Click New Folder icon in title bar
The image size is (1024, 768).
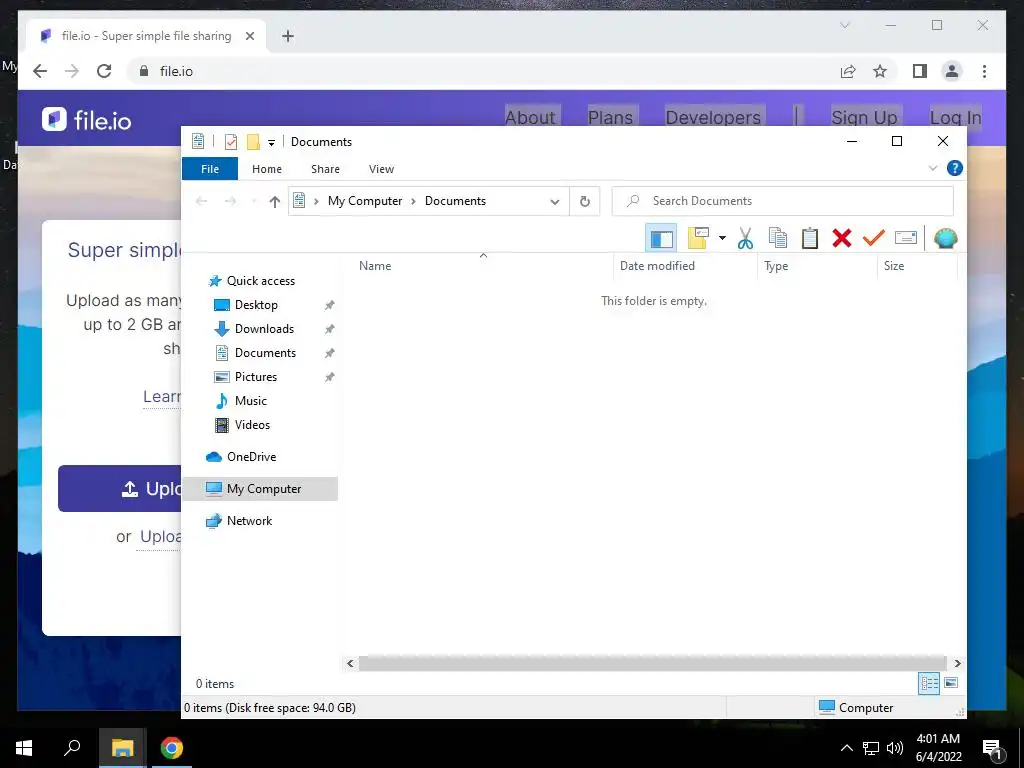(253, 142)
